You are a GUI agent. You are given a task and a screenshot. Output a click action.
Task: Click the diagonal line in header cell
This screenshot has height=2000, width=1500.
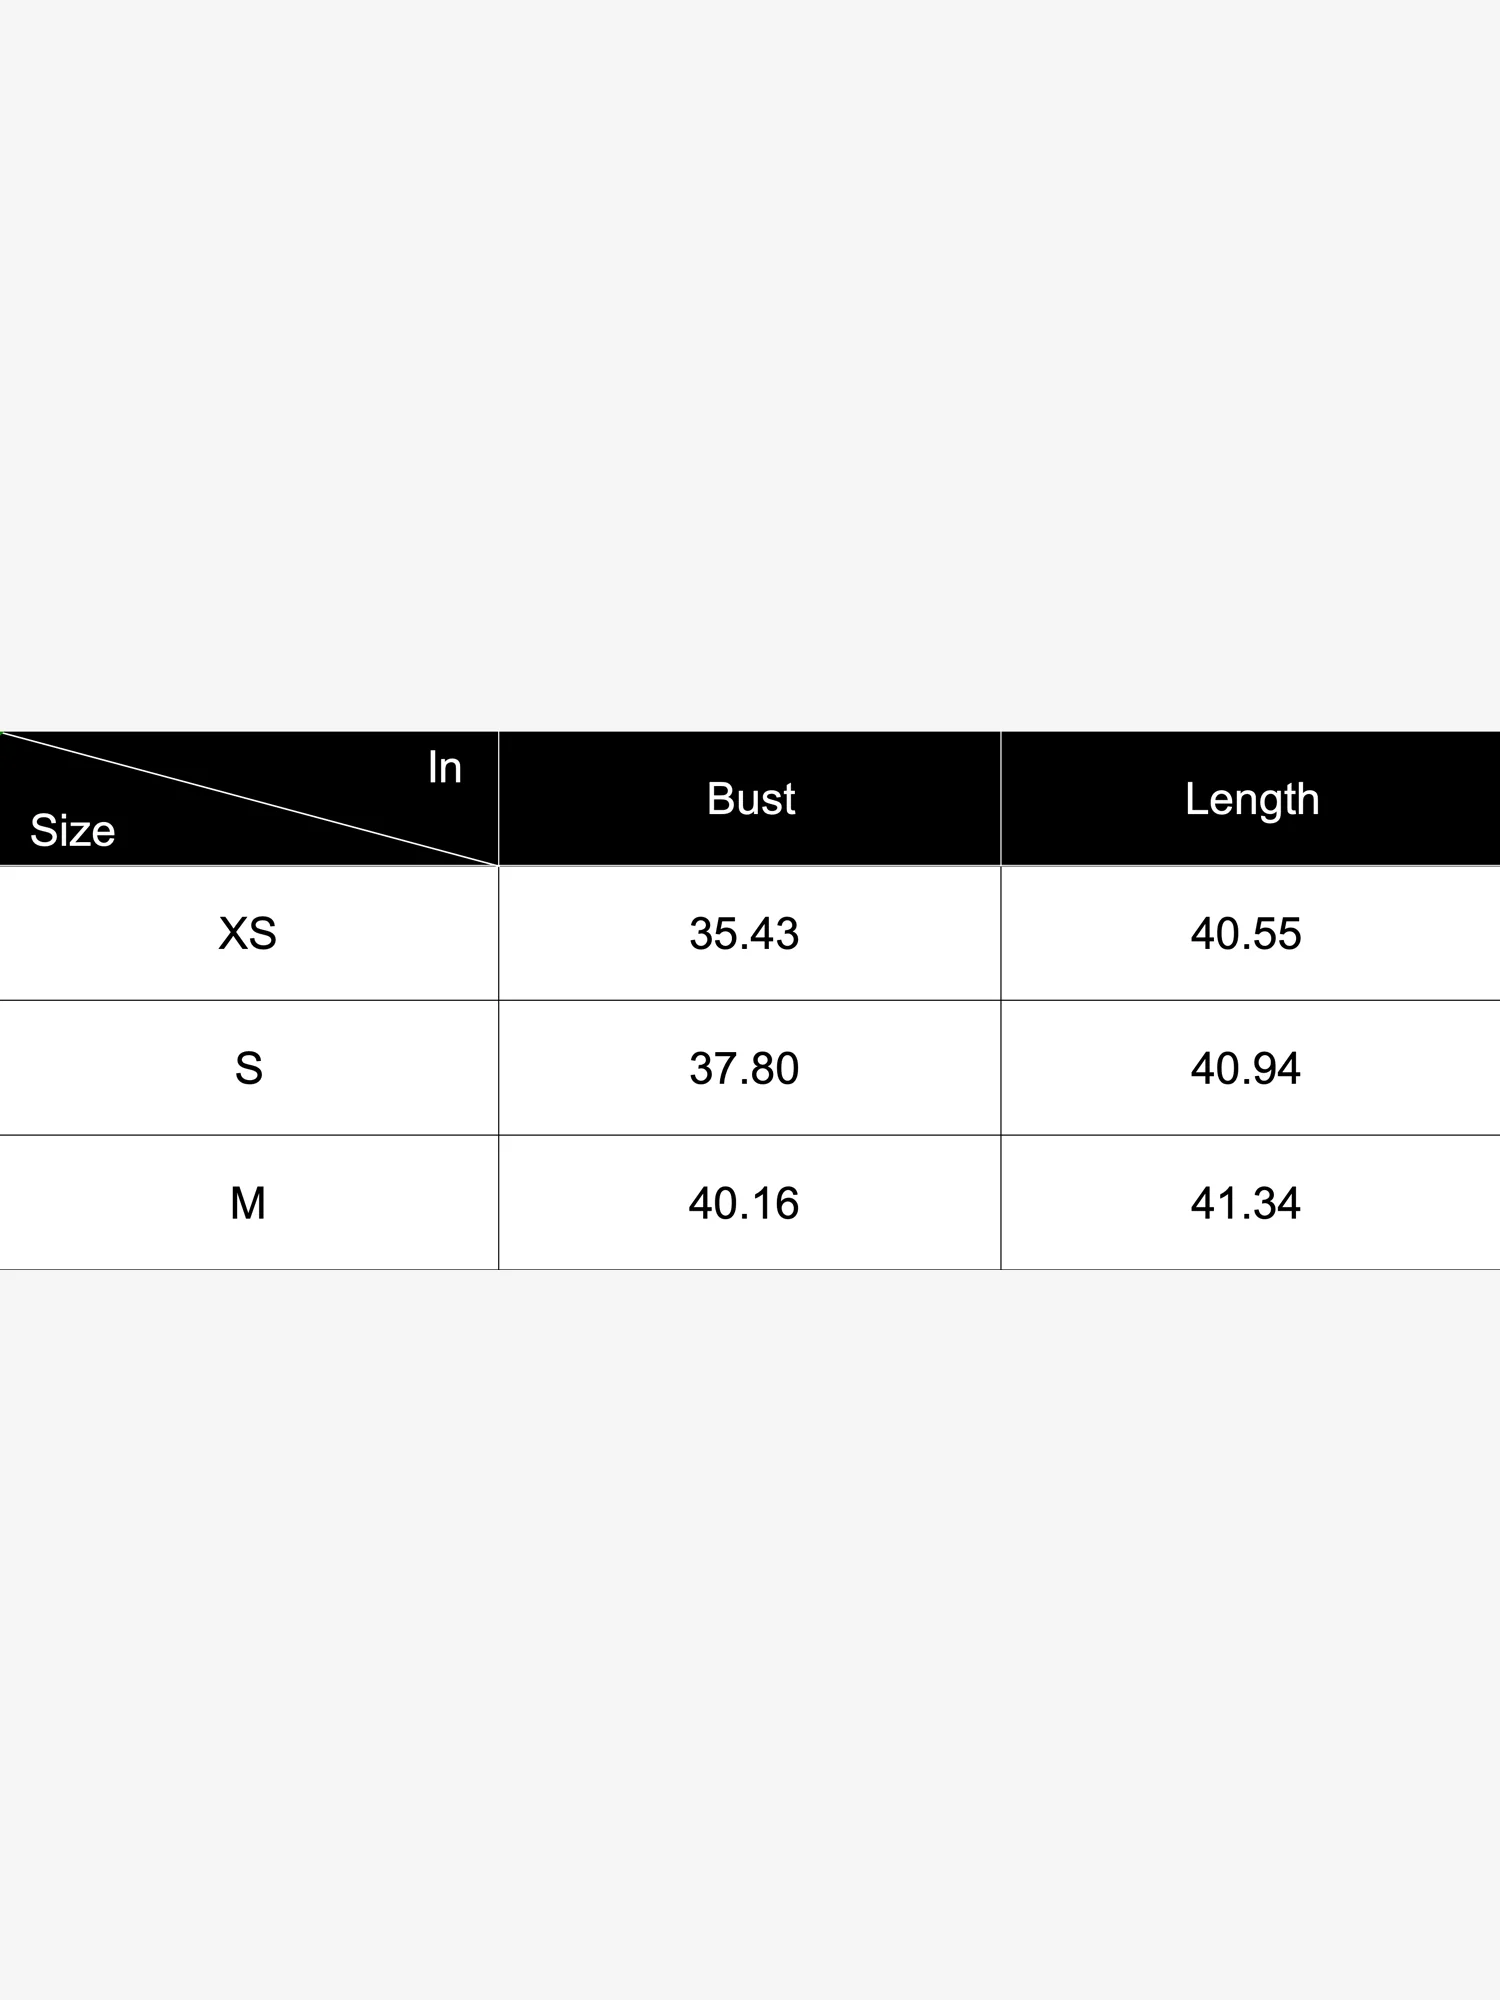pyautogui.click(x=250, y=798)
